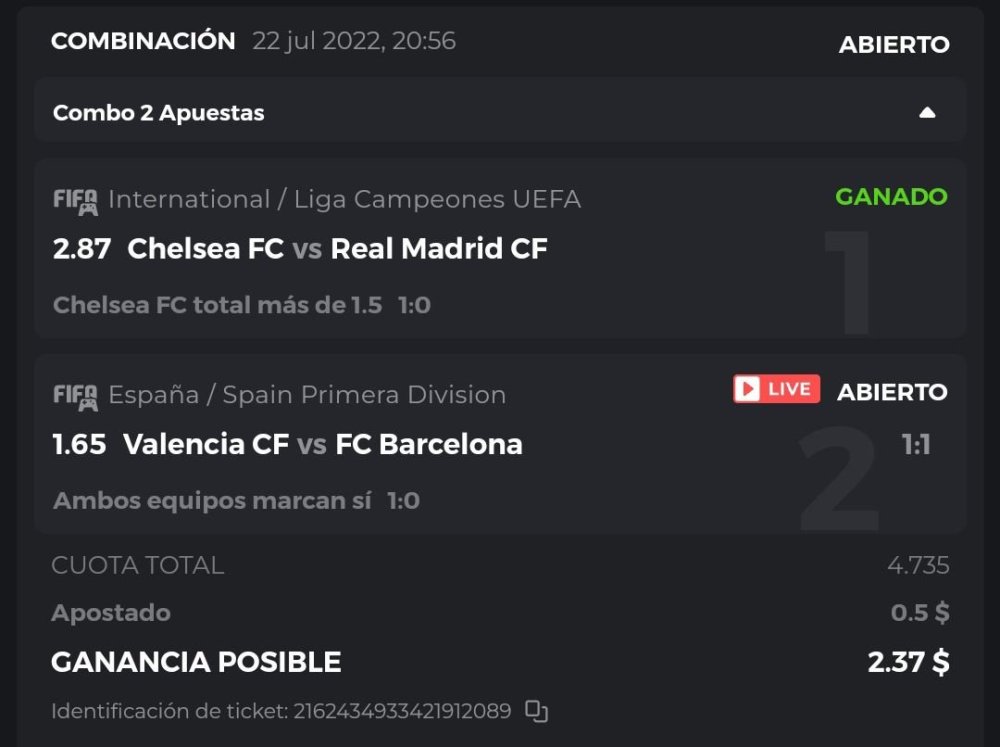The width and height of the screenshot is (1000, 747).
Task: Click the ABIERTO status in the header
Action: point(894,45)
